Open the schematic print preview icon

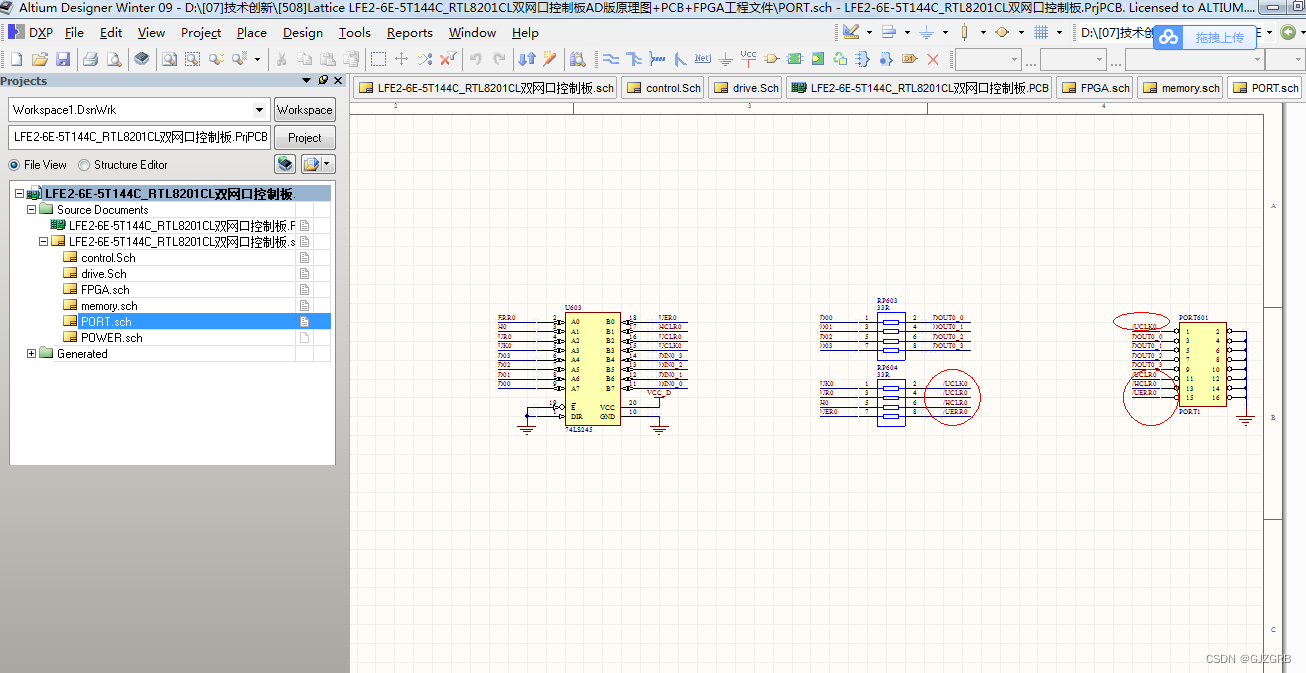click(x=113, y=59)
